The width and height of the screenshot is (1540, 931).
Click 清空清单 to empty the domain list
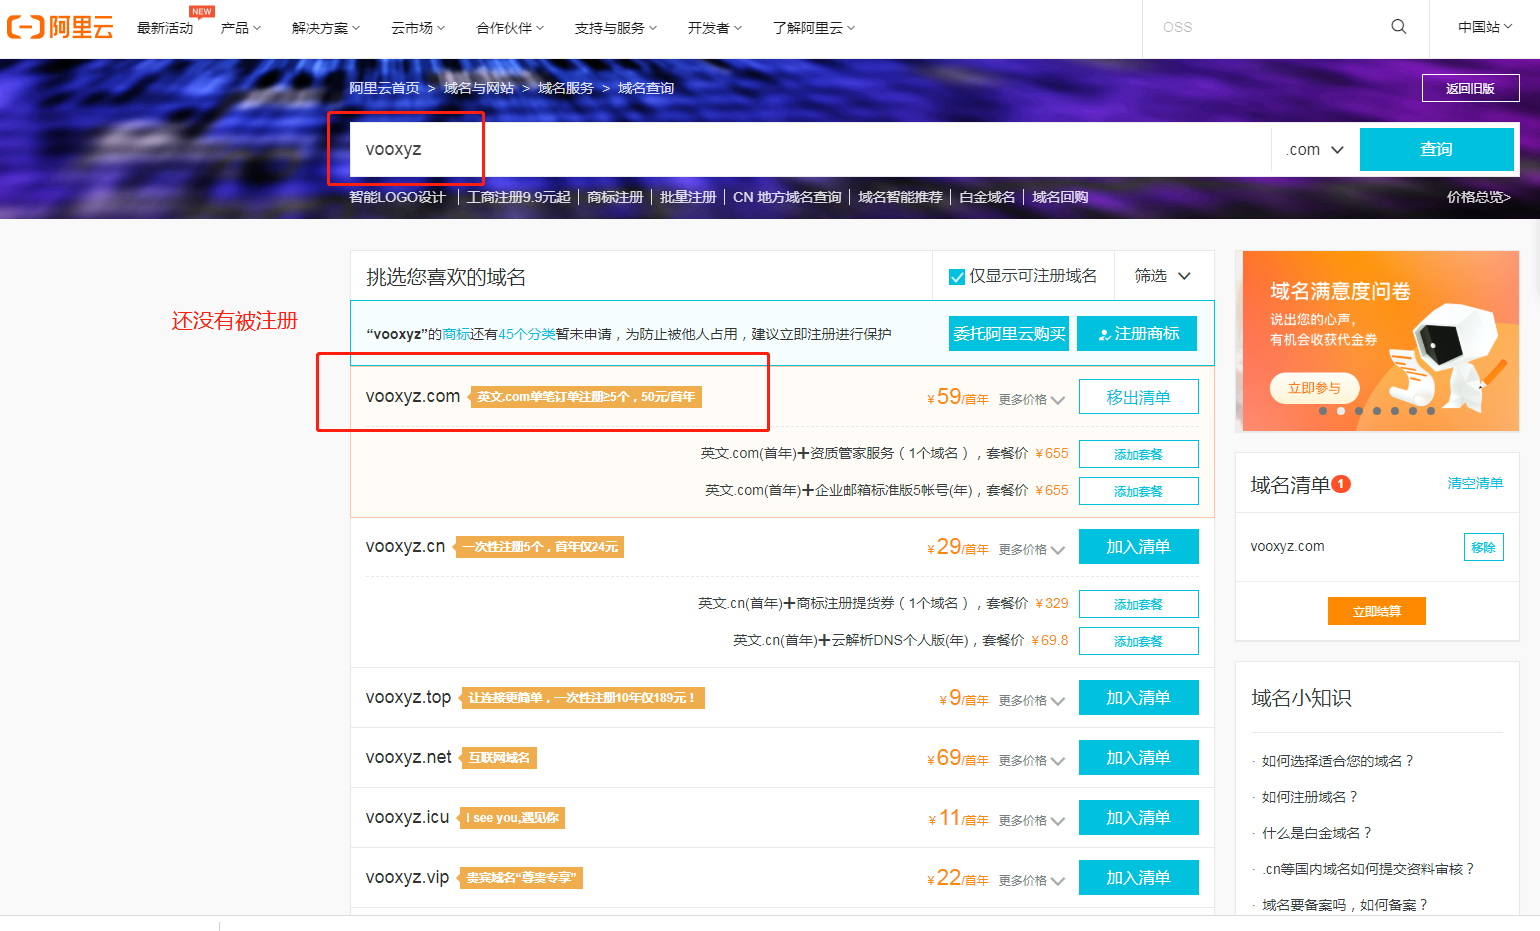[x=1475, y=482]
